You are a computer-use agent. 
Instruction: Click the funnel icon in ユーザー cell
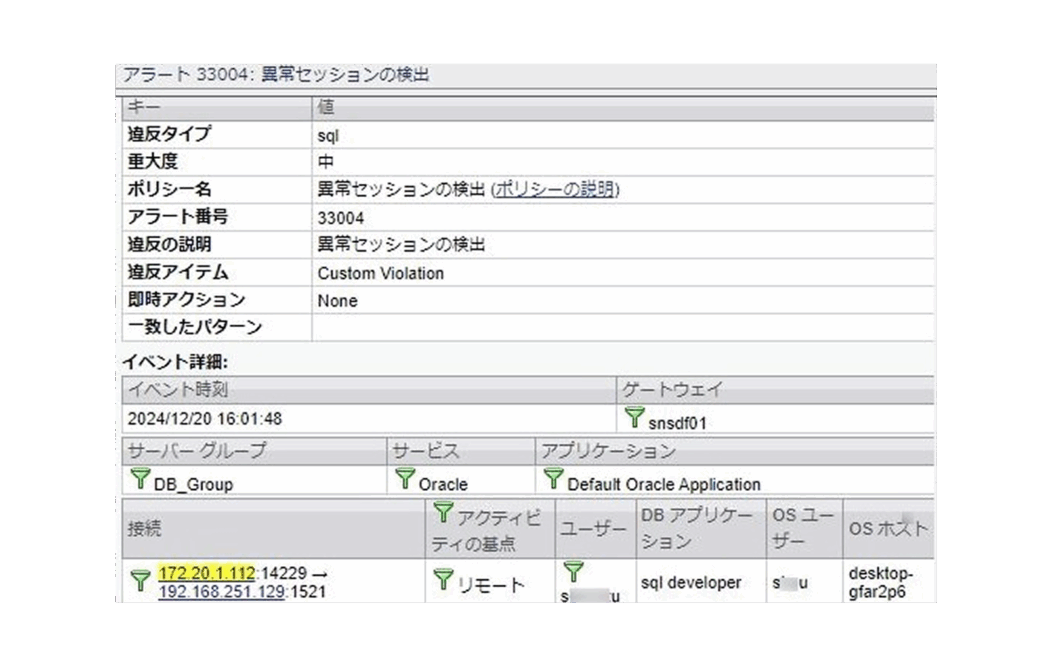coord(573,573)
